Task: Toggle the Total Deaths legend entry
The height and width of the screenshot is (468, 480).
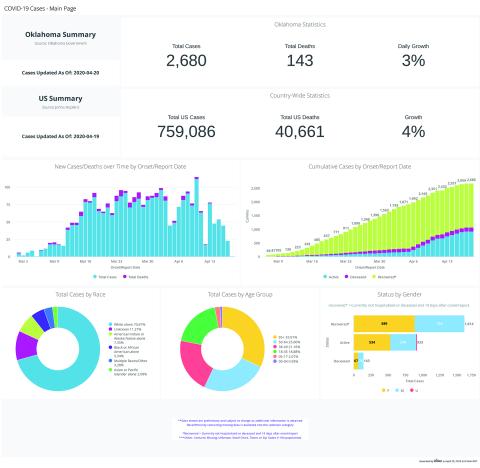Action: click(135, 277)
